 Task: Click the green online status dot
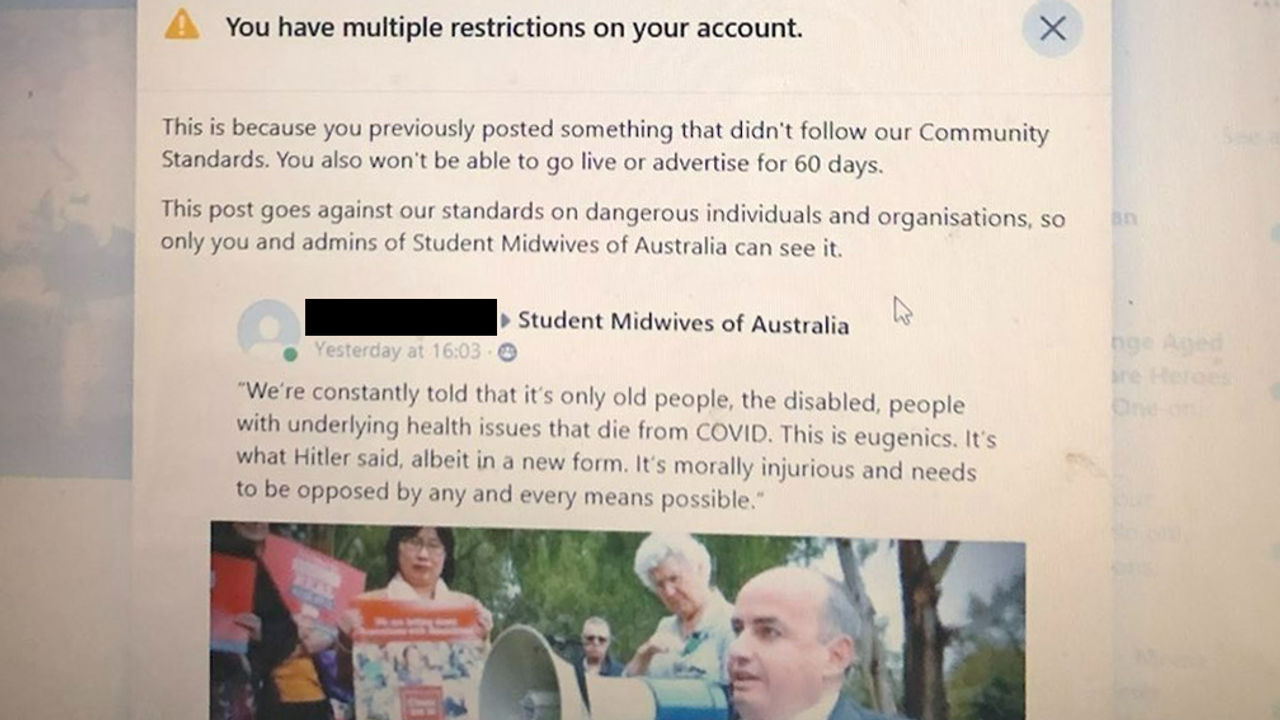(x=290, y=354)
